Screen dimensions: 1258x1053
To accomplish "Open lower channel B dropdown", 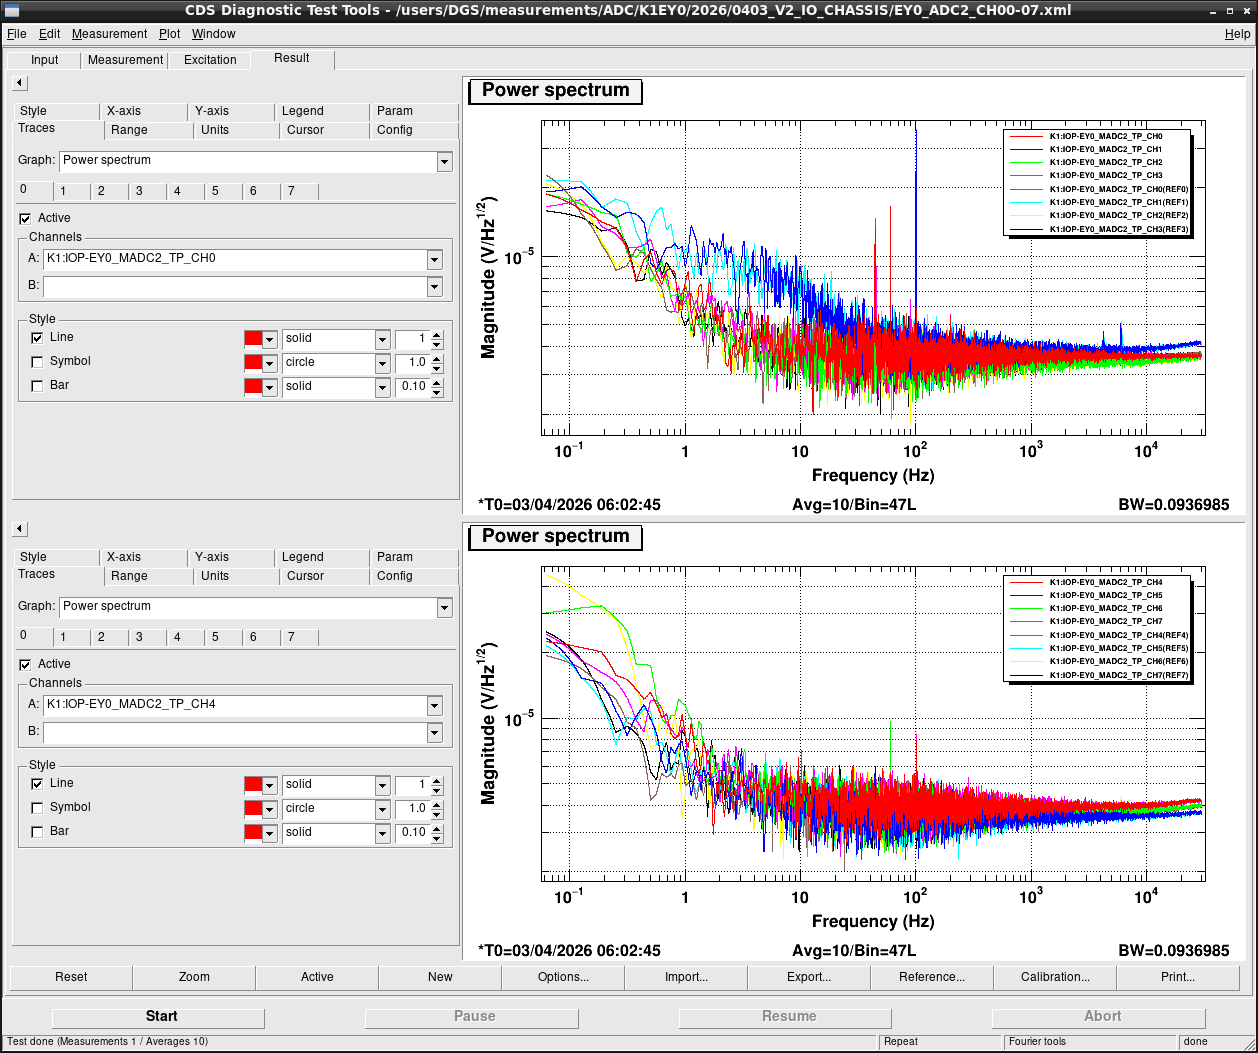I will tap(435, 733).
